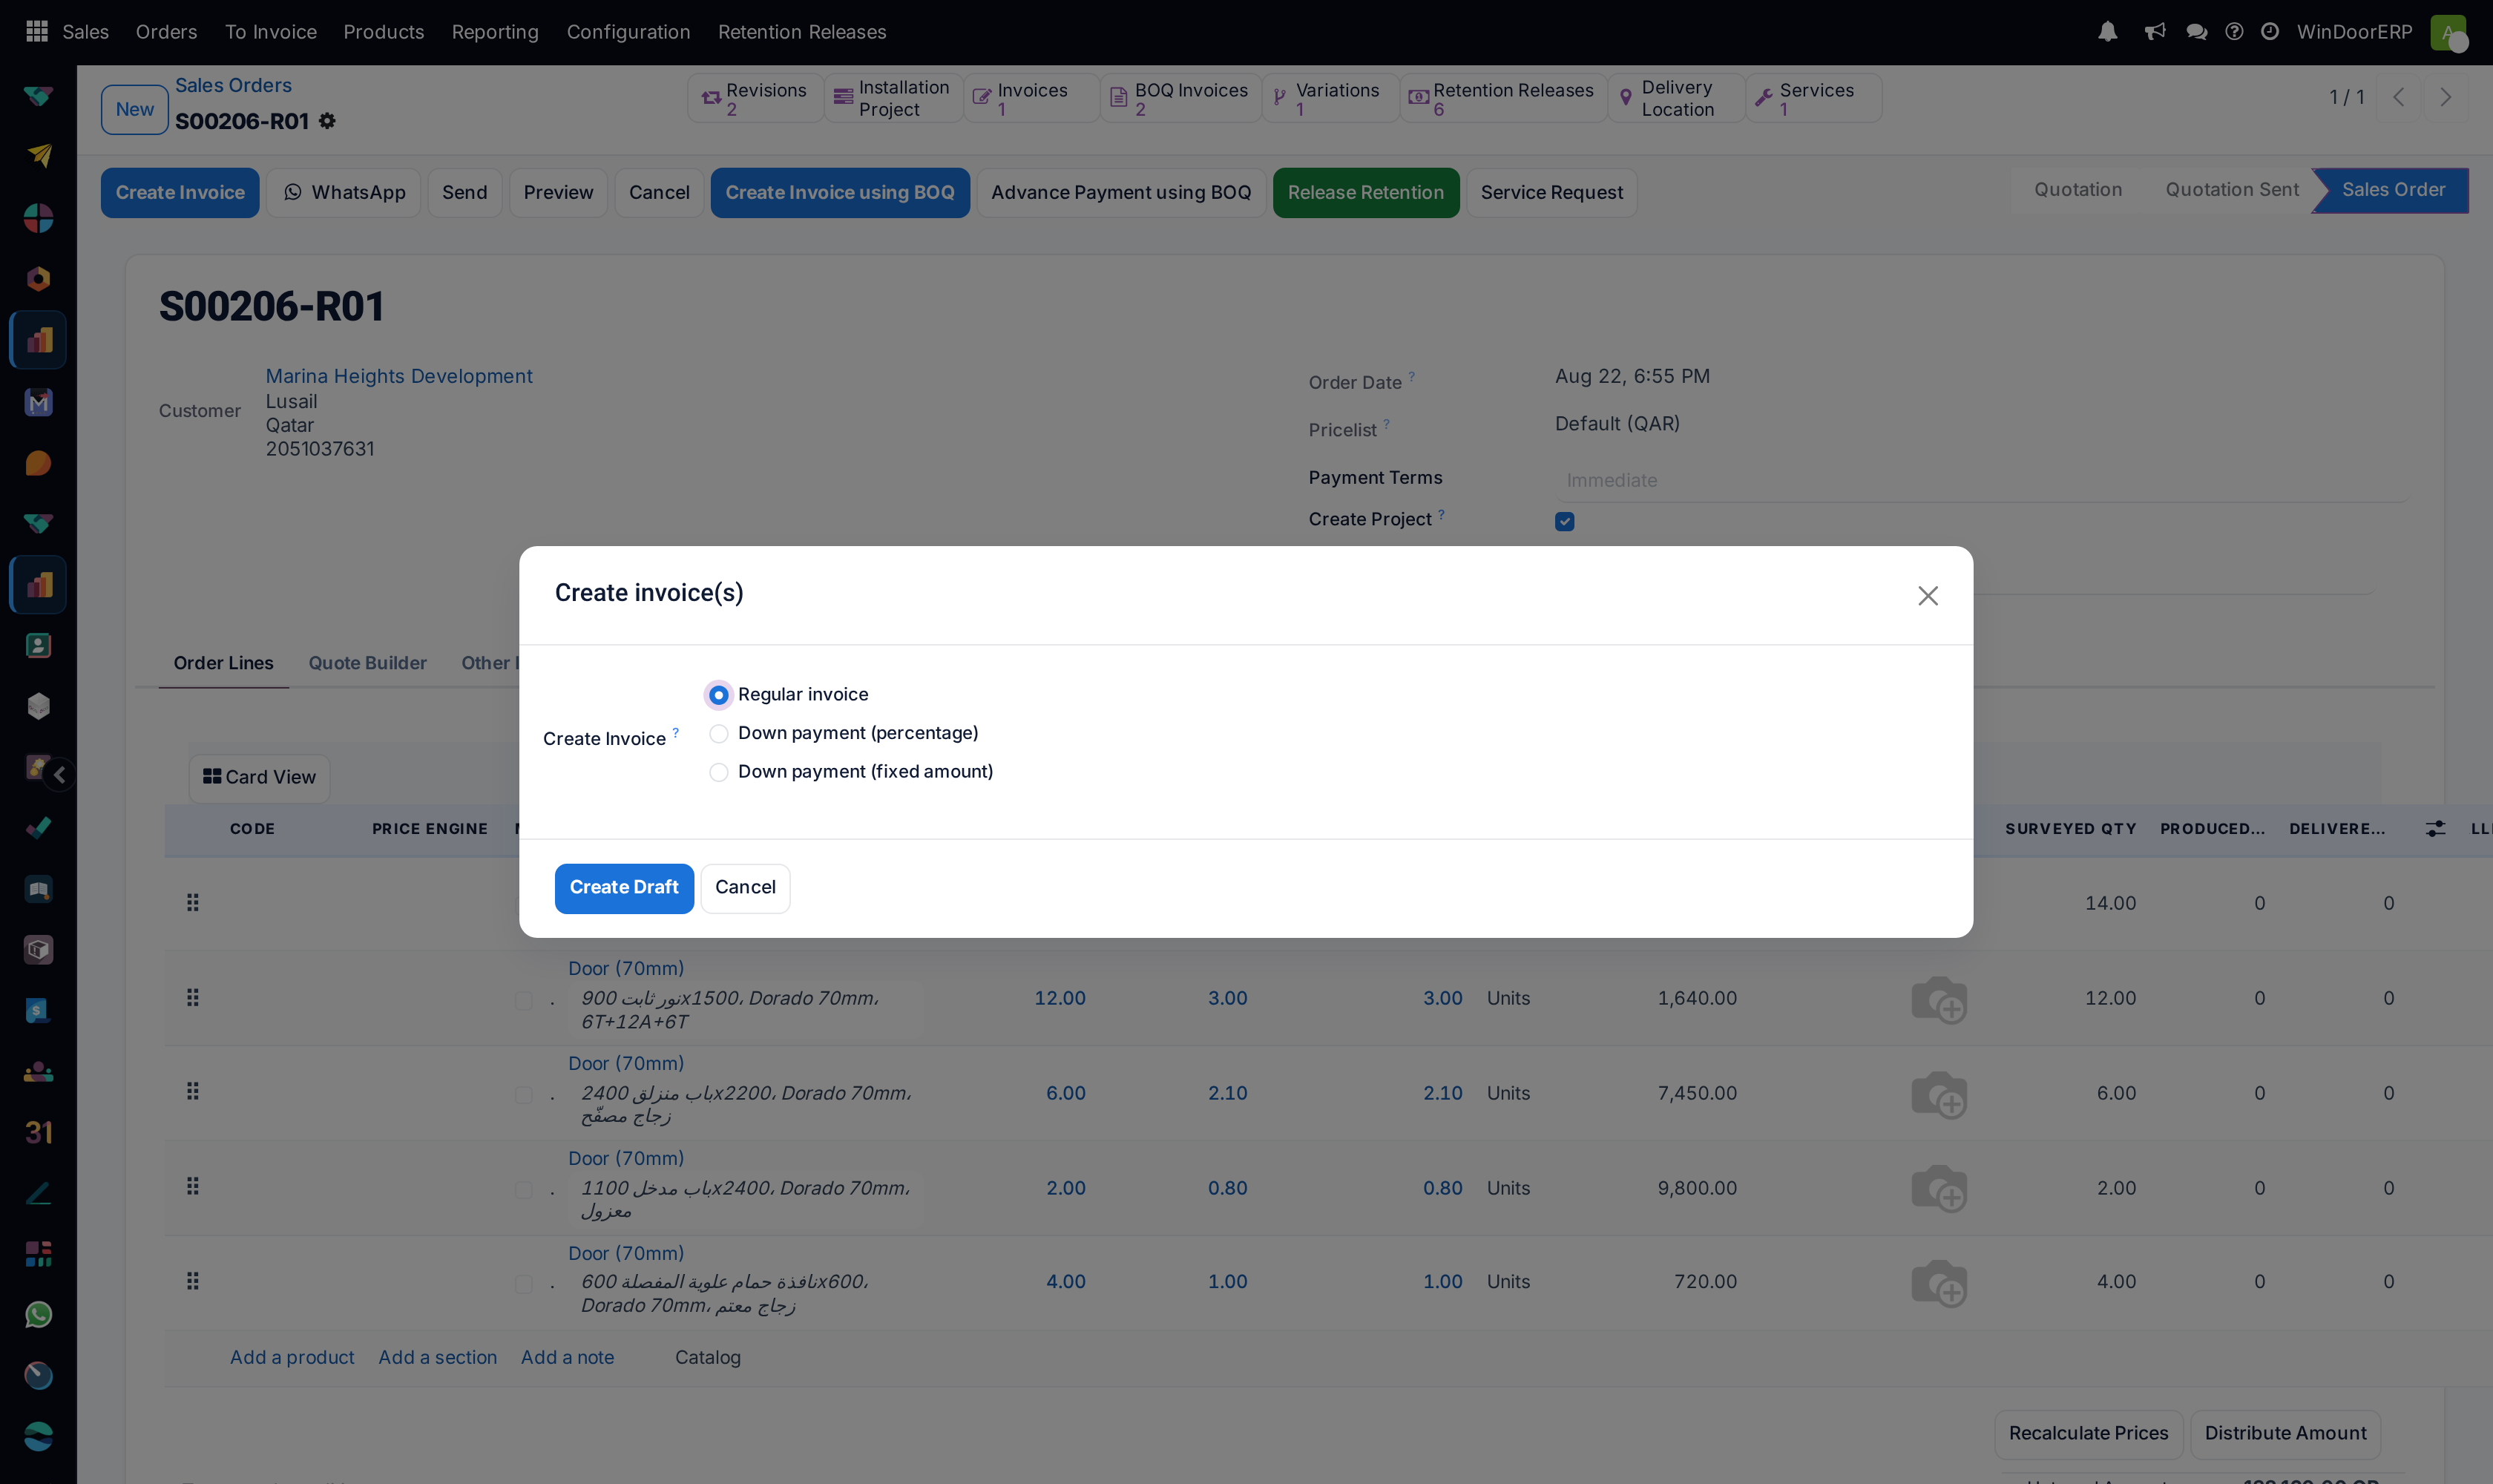
Task: Open the Orders menu
Action: (x=166, y=32)
